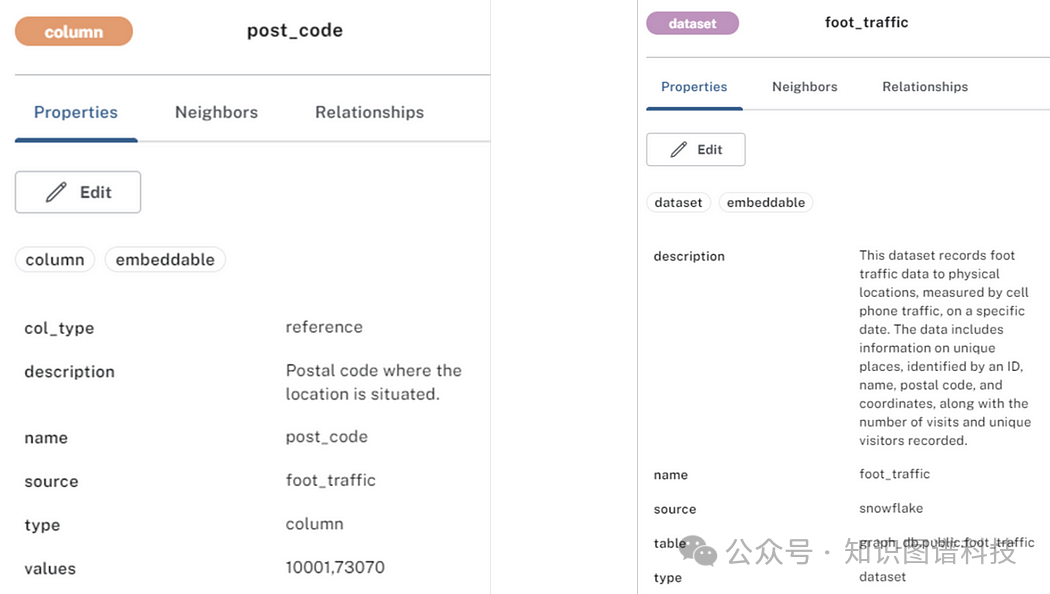Edit the post_code column properties
This screenshot has width=1050, height=594.
pyautogui.click(x=78, y=192)
